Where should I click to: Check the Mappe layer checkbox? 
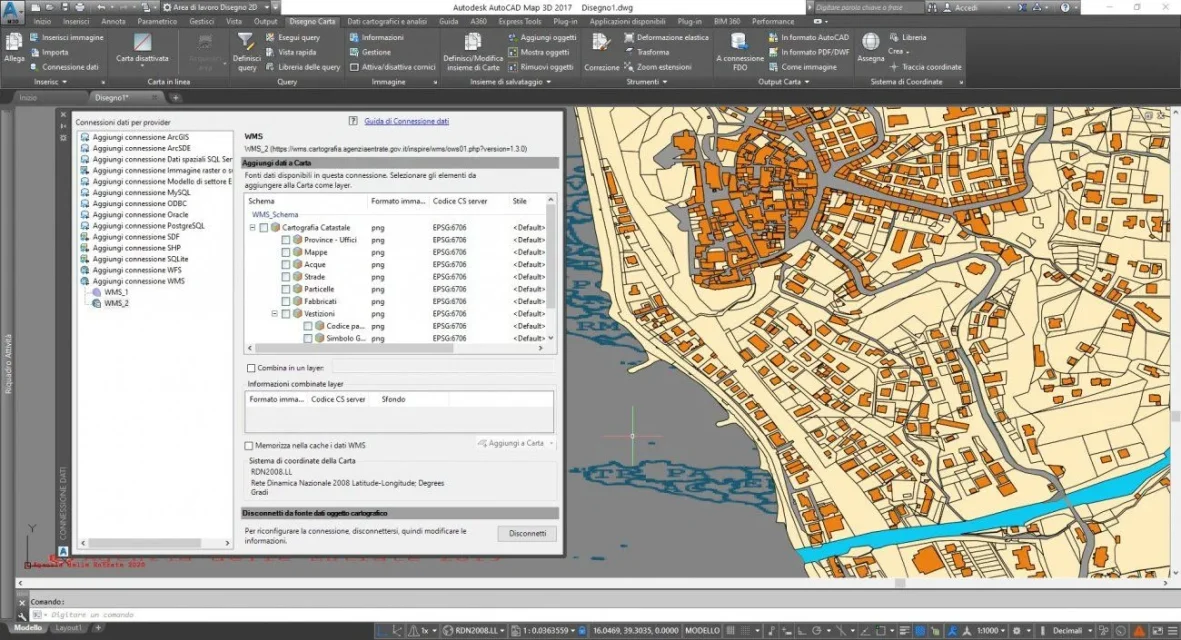tap(285, 252)
